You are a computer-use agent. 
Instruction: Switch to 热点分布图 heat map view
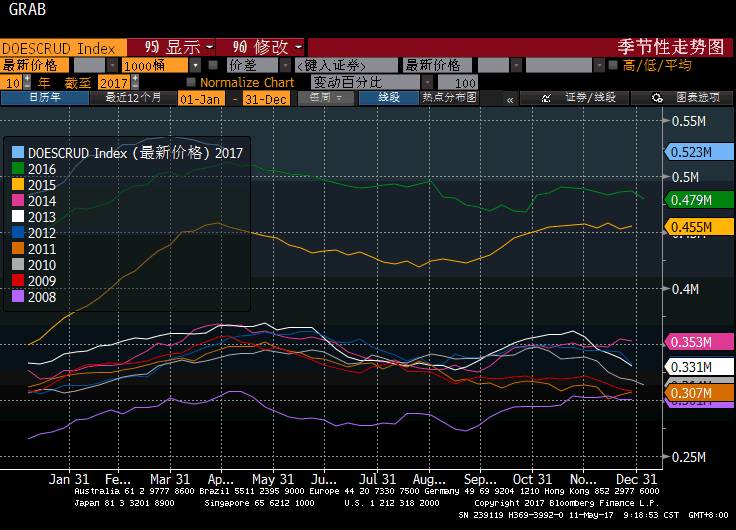[x=449, y=98]
